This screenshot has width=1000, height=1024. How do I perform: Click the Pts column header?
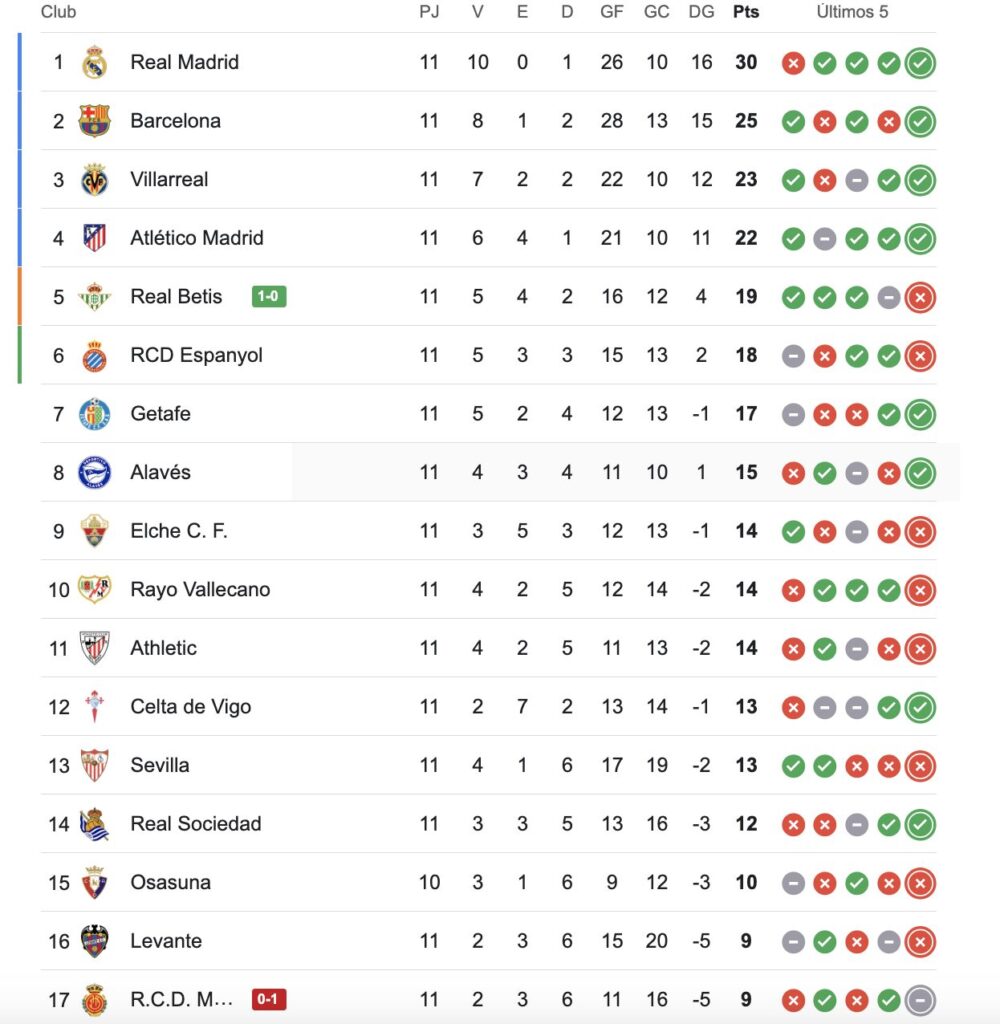(x=745, y=12)
